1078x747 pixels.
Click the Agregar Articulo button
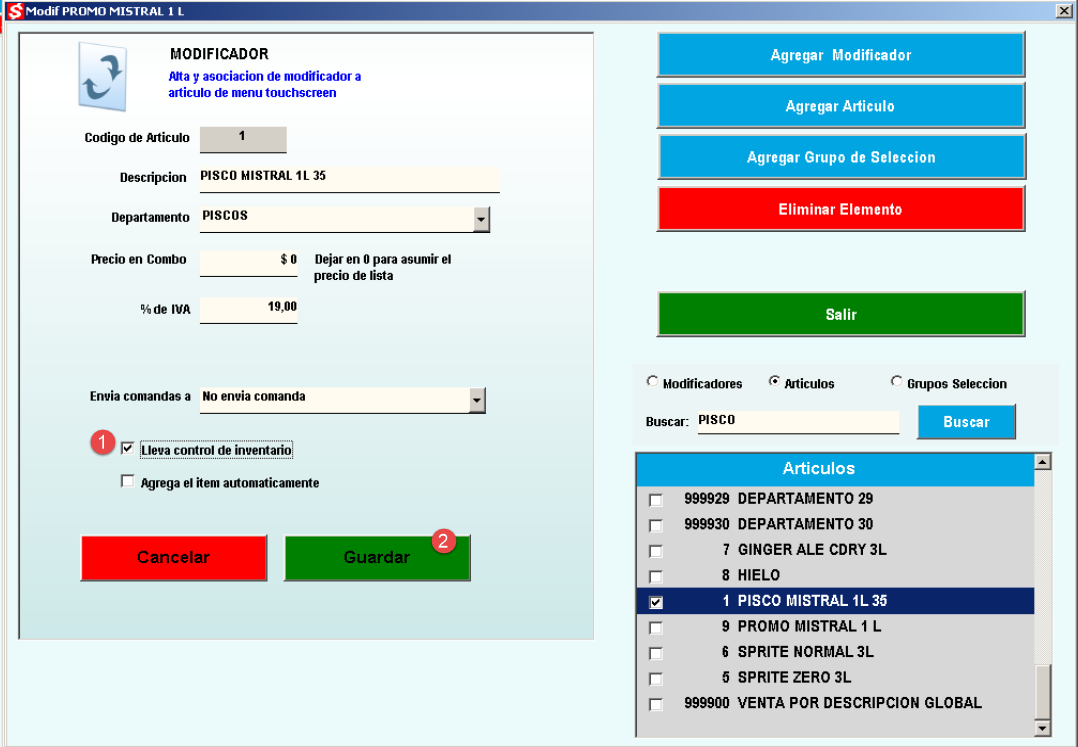pos(841,105)
